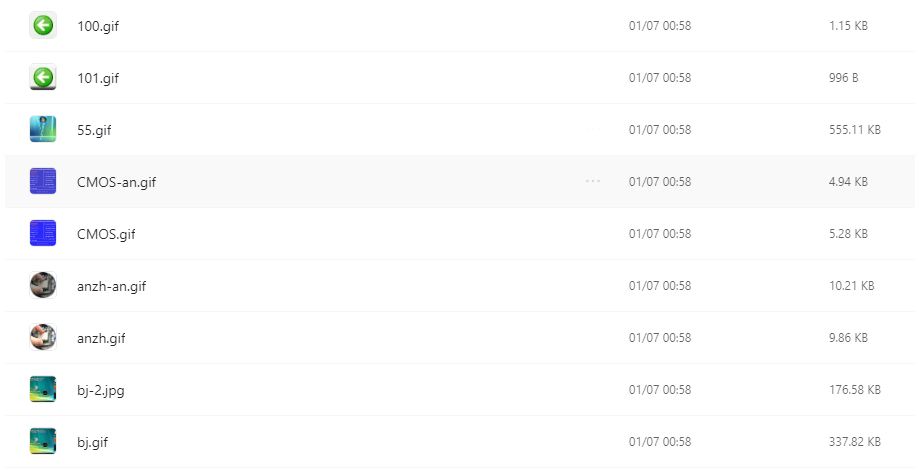
Task: Open the bj.gif file name
Action: pyautogui.click(x=92, y=442)
